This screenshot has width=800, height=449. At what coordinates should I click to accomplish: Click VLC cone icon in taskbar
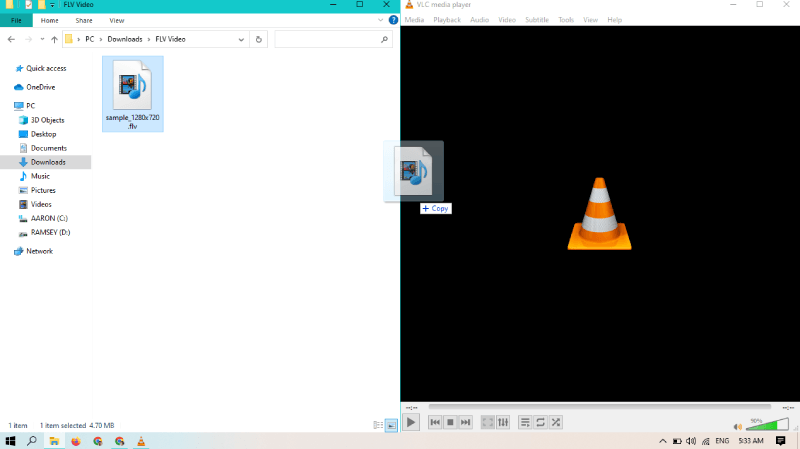(141, 441)
